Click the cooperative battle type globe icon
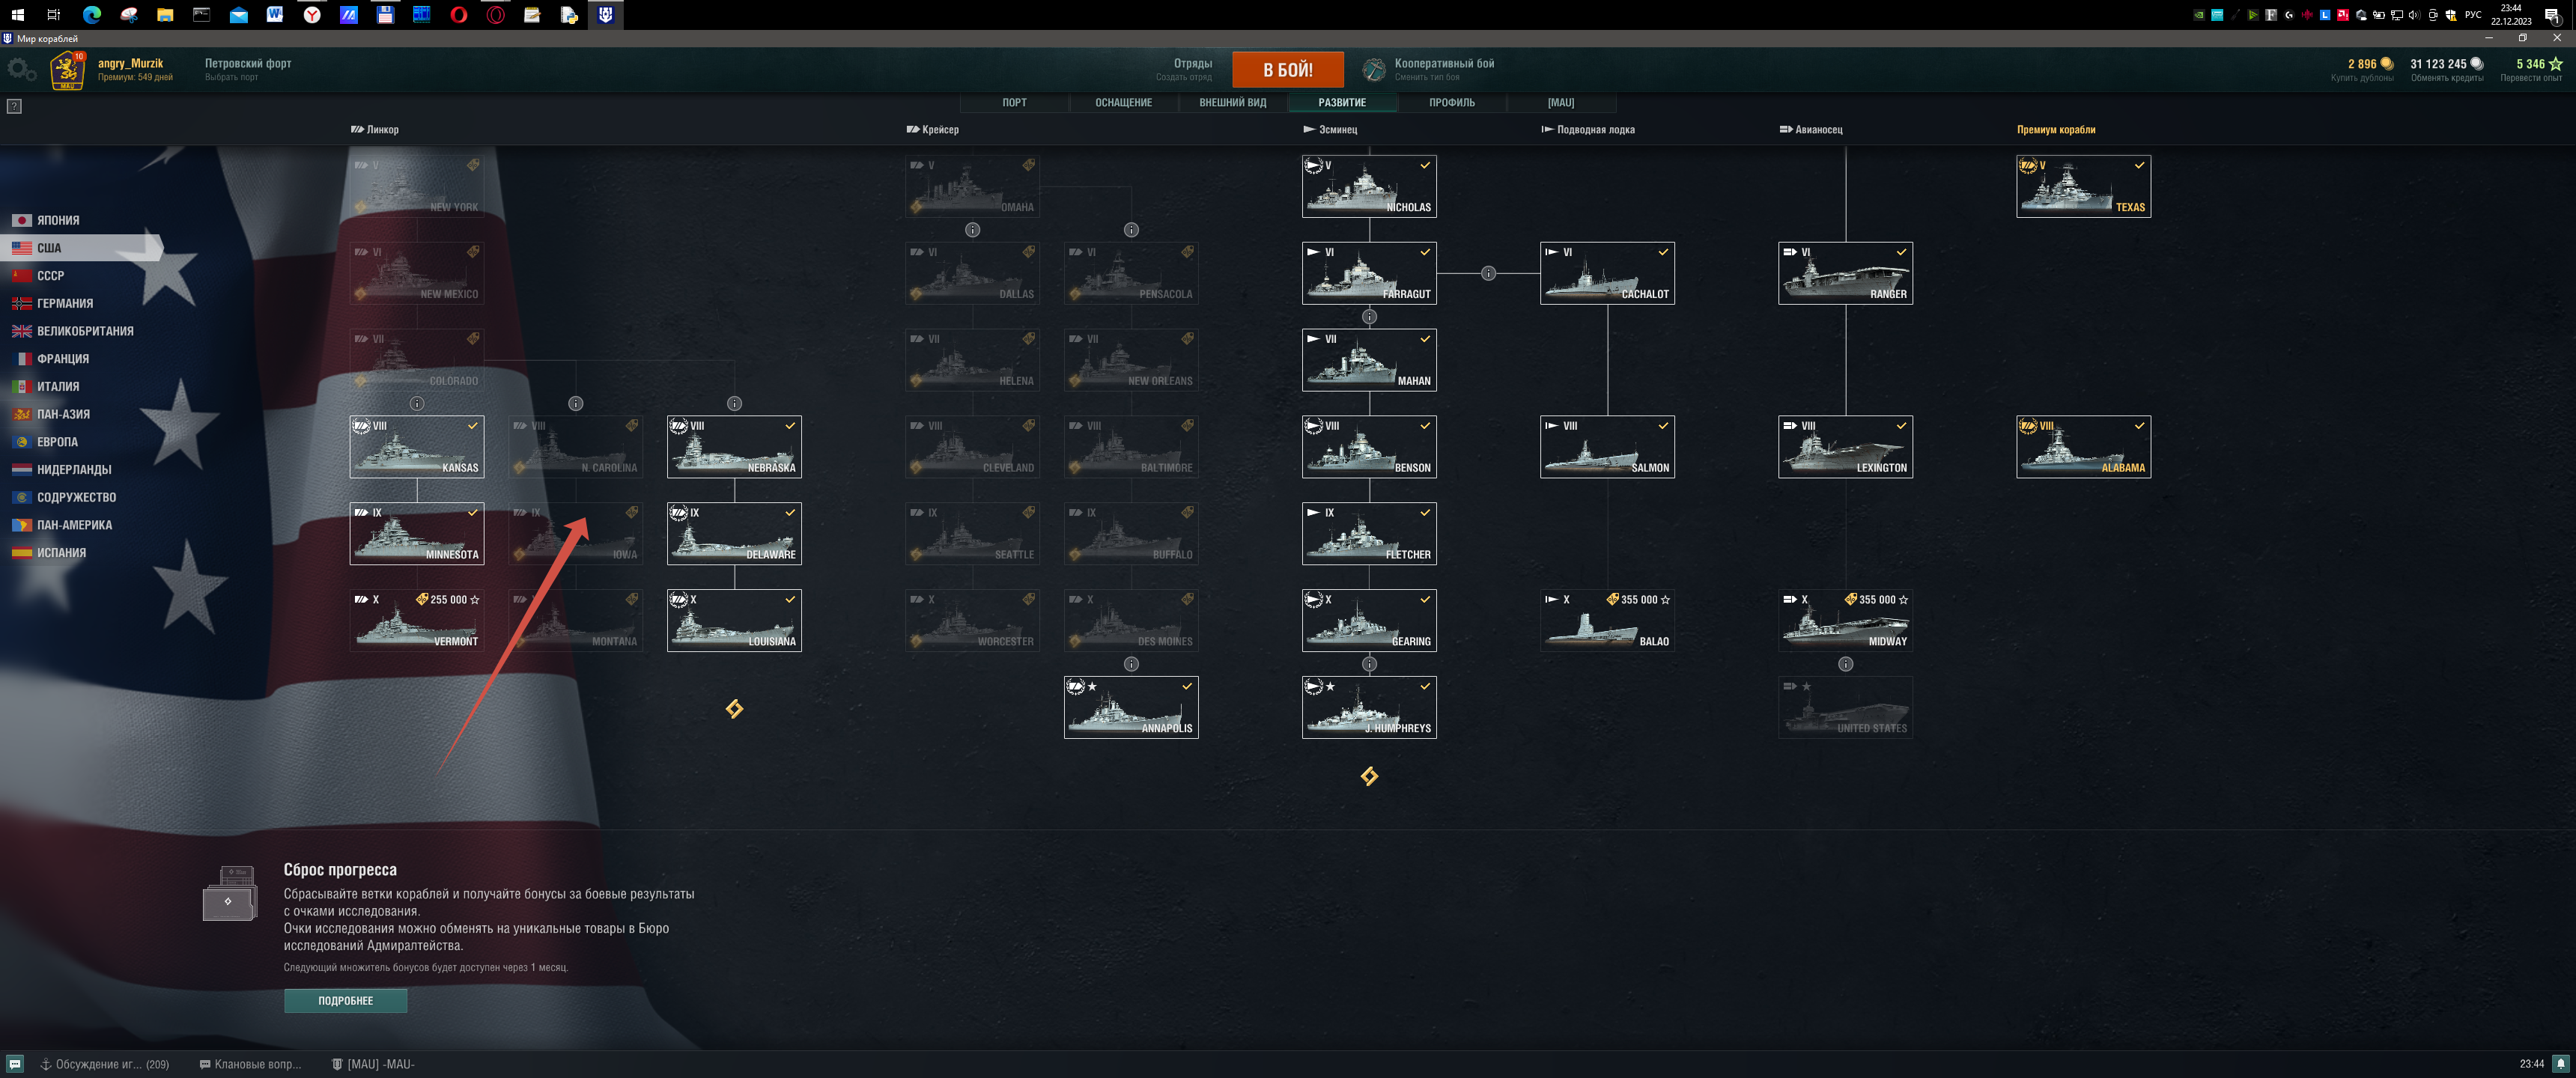This screenshot has height=1078, width=2576. coord(1374,69)
